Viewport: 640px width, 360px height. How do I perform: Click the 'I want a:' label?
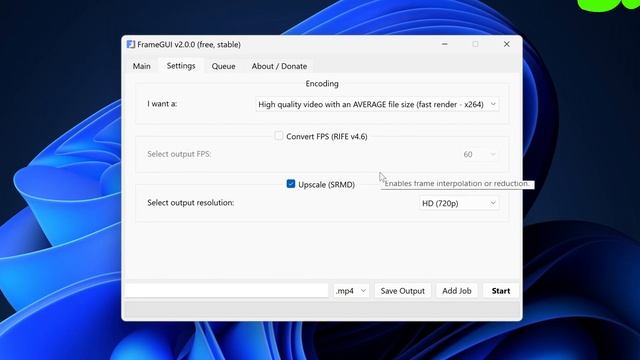pyautogui.click(x=162, y=104)
